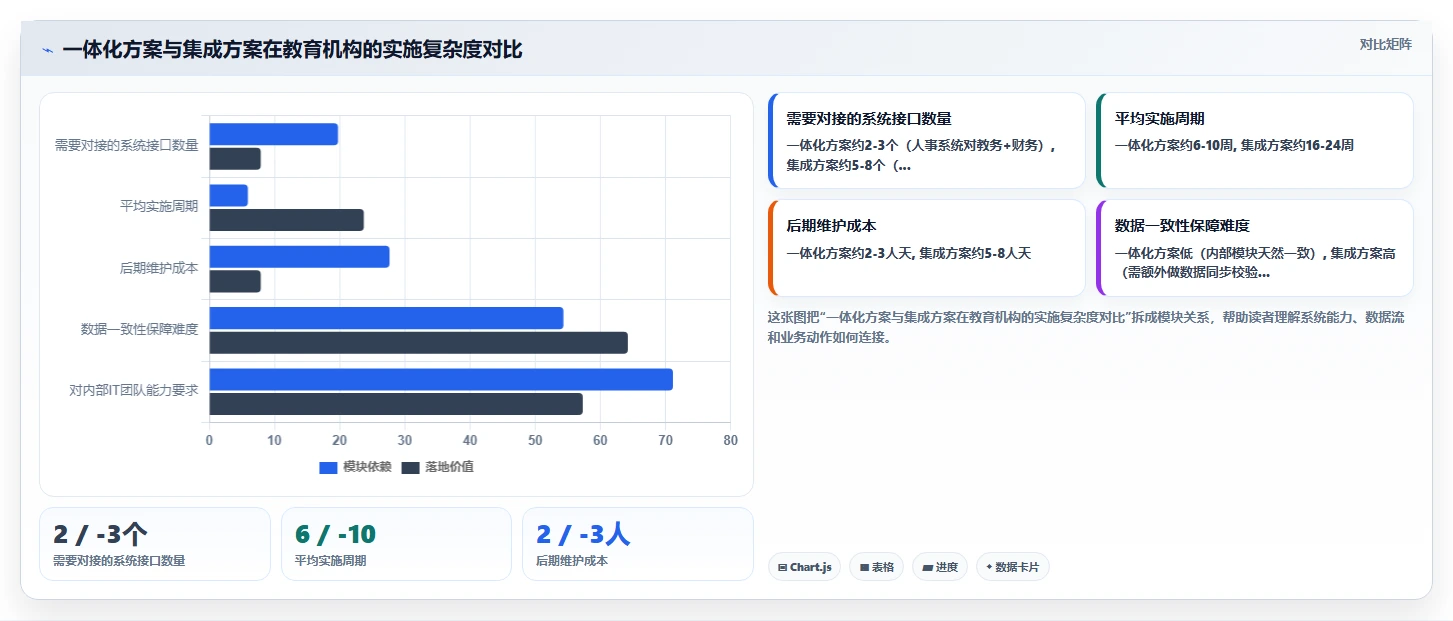The width and height of the screenshot is (1453, 621).
Task: Click the text 一体化方案约6-10周, 集成方案约16-24周
Action: 1234,145
